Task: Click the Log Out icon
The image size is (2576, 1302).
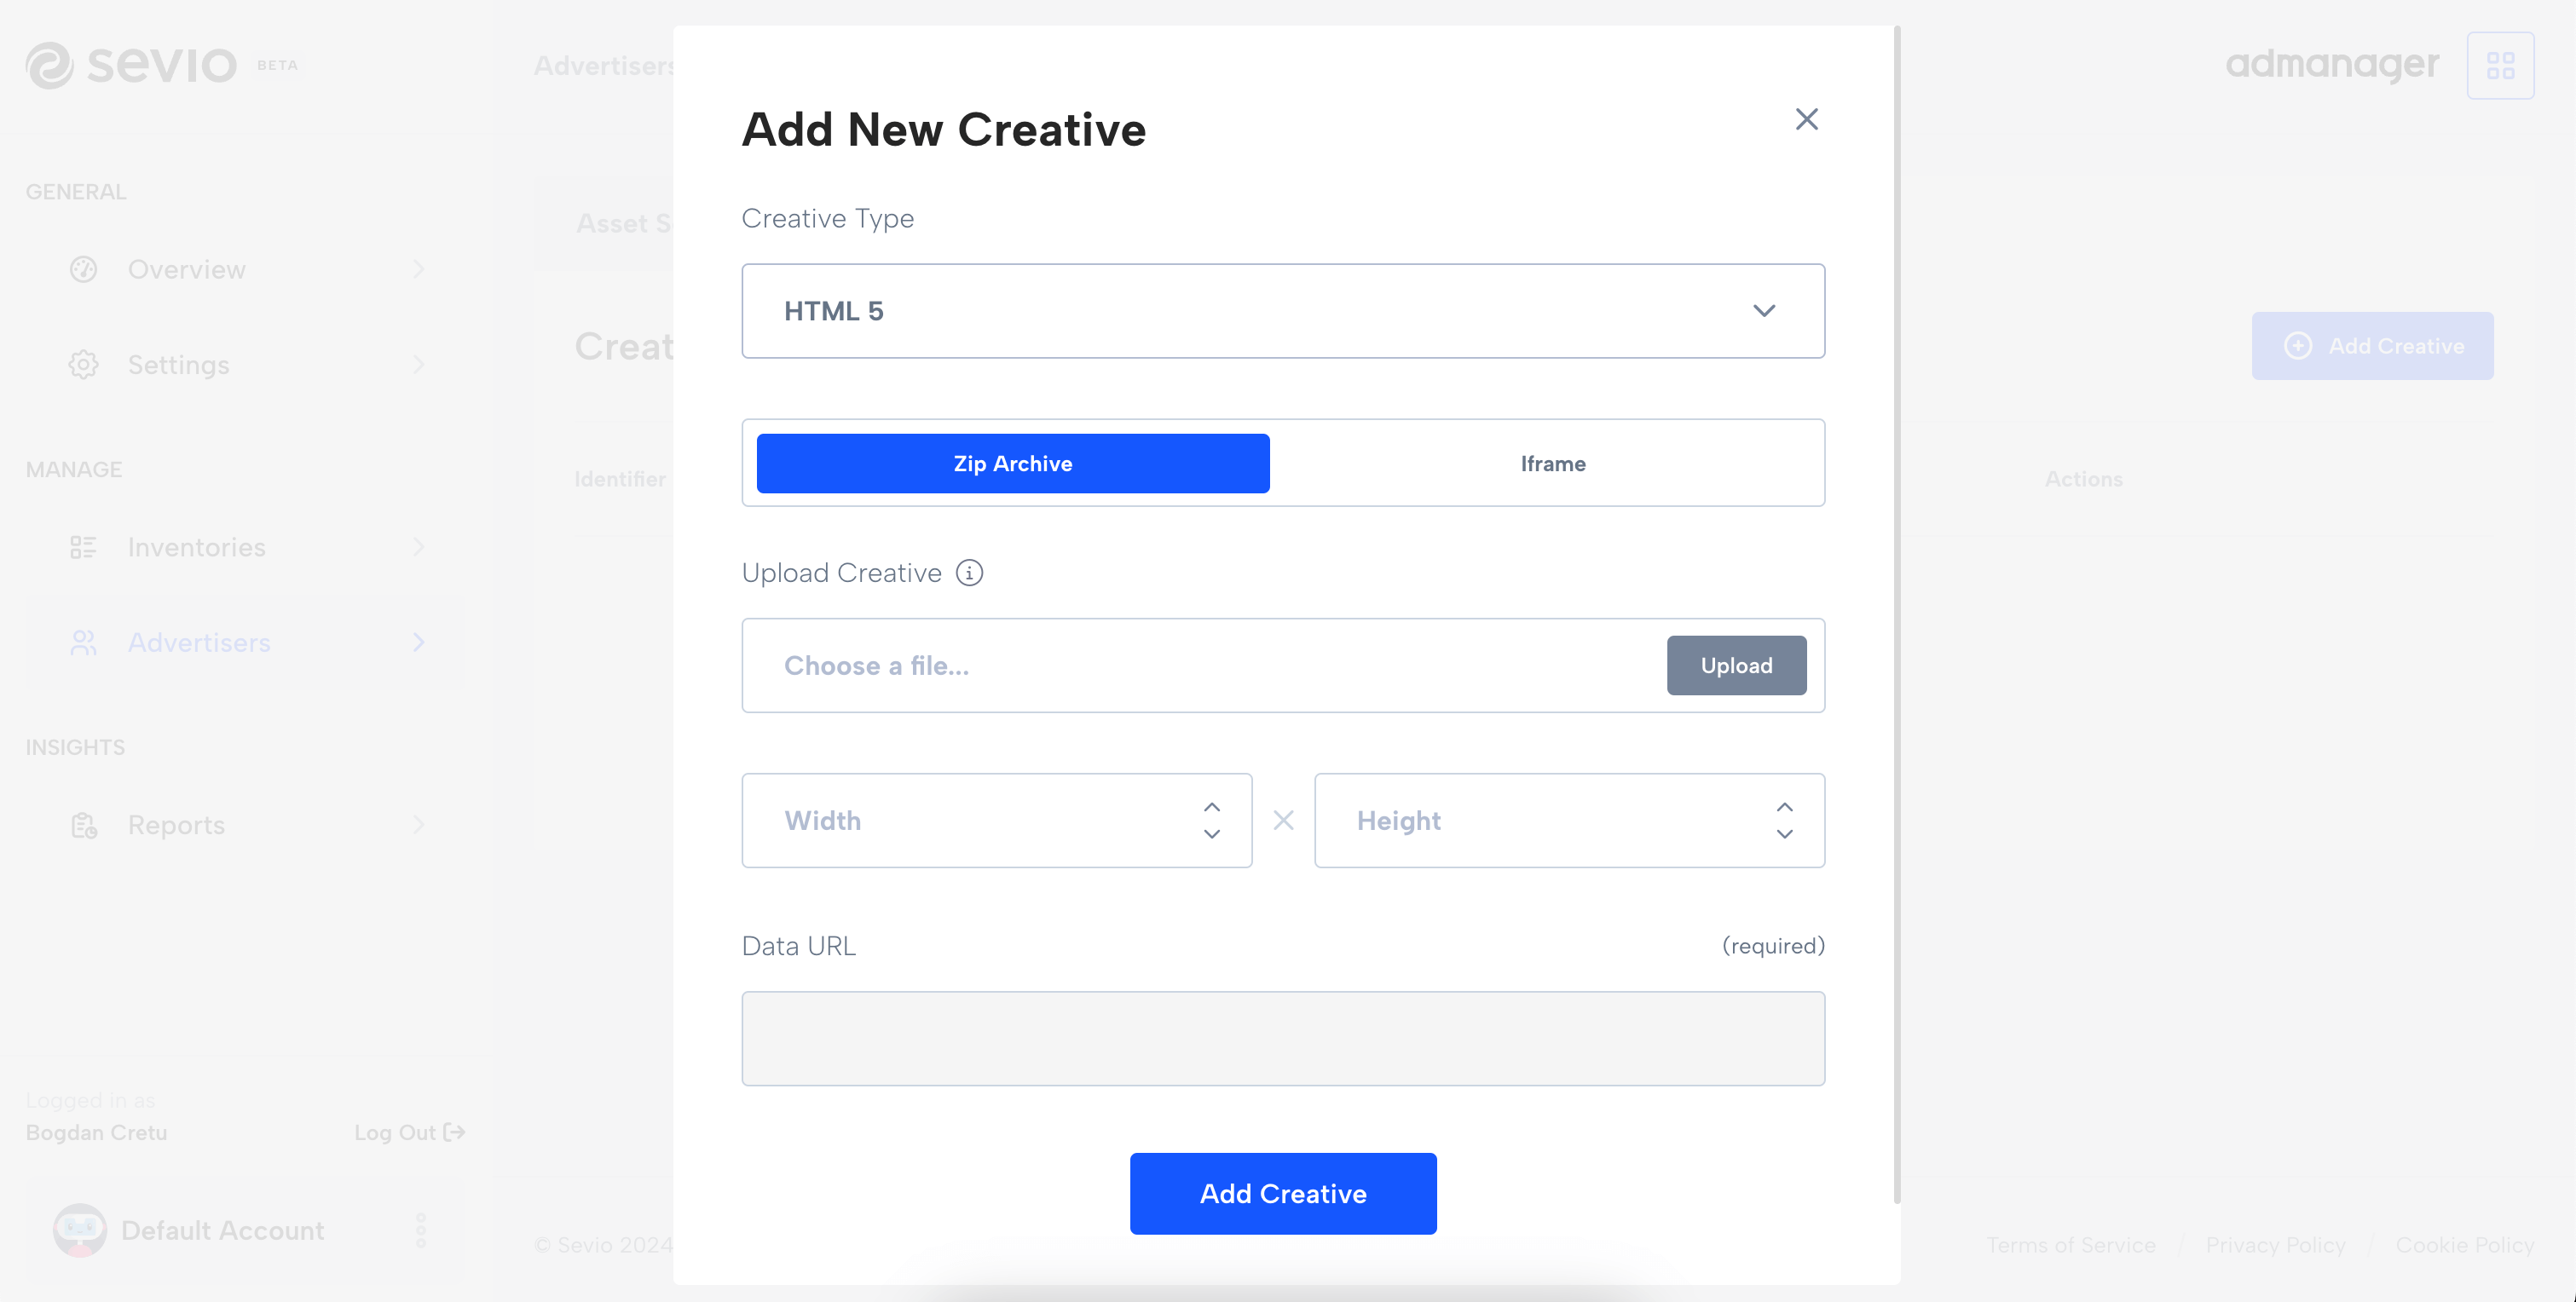Action: tap(455, 1132)
